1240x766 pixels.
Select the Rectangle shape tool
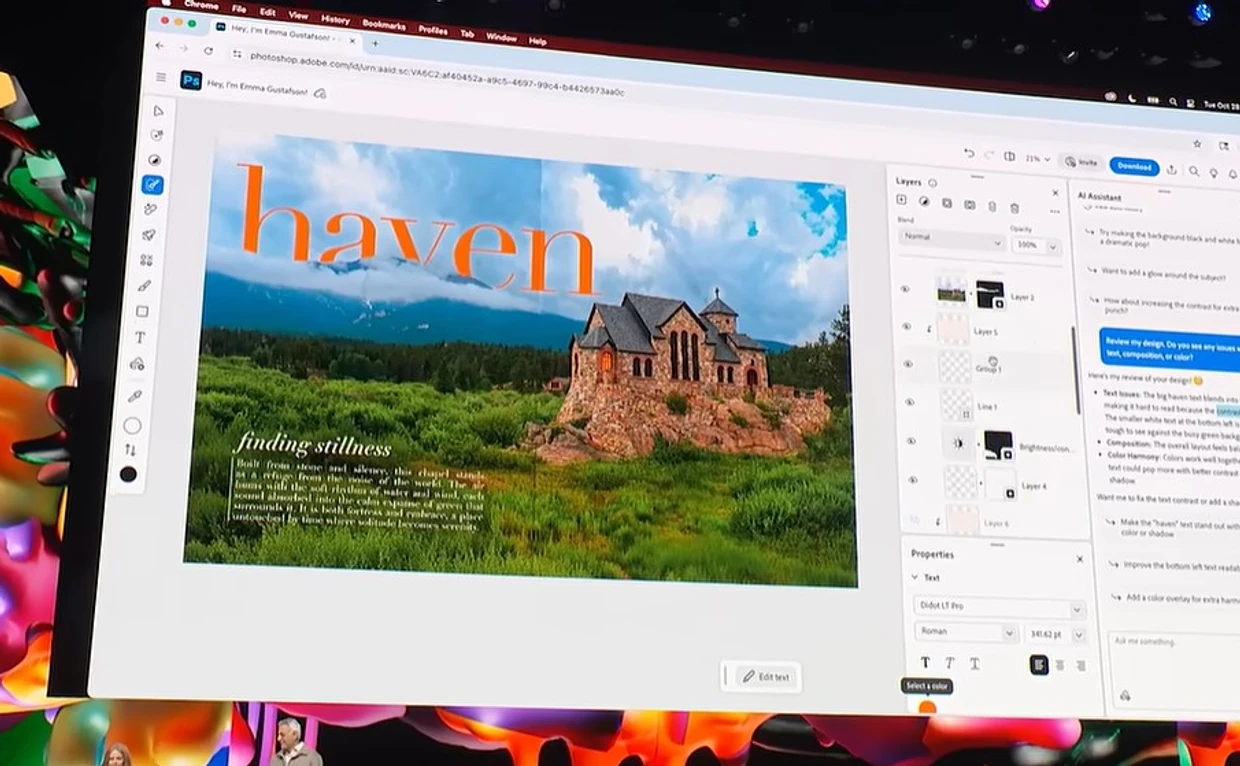point(142,311)
